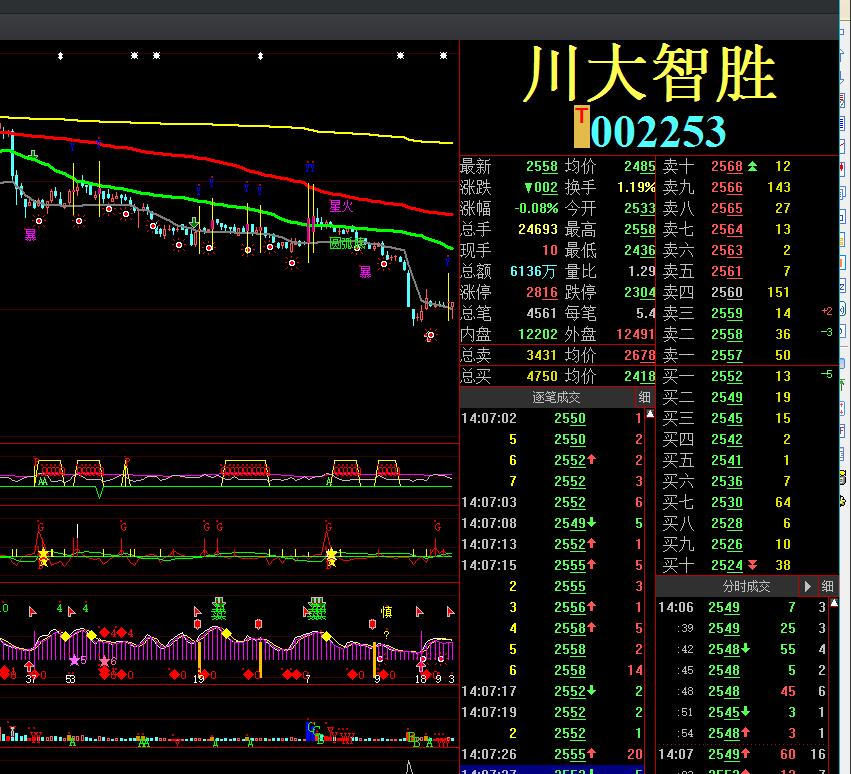Click the 最新 value 2558
The height and width of the screenshot is (774, 851).
pyautogui.click(x=542, y=167)
